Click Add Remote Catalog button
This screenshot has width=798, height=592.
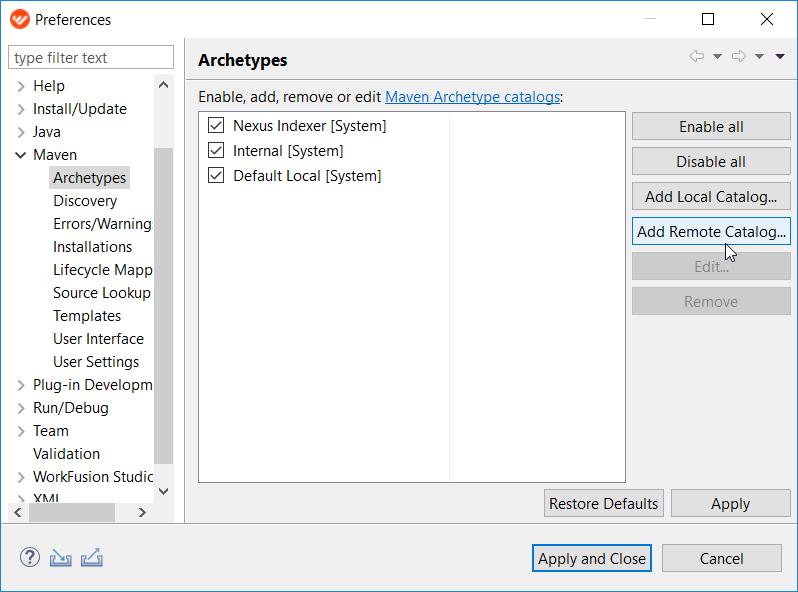[711, 232]
